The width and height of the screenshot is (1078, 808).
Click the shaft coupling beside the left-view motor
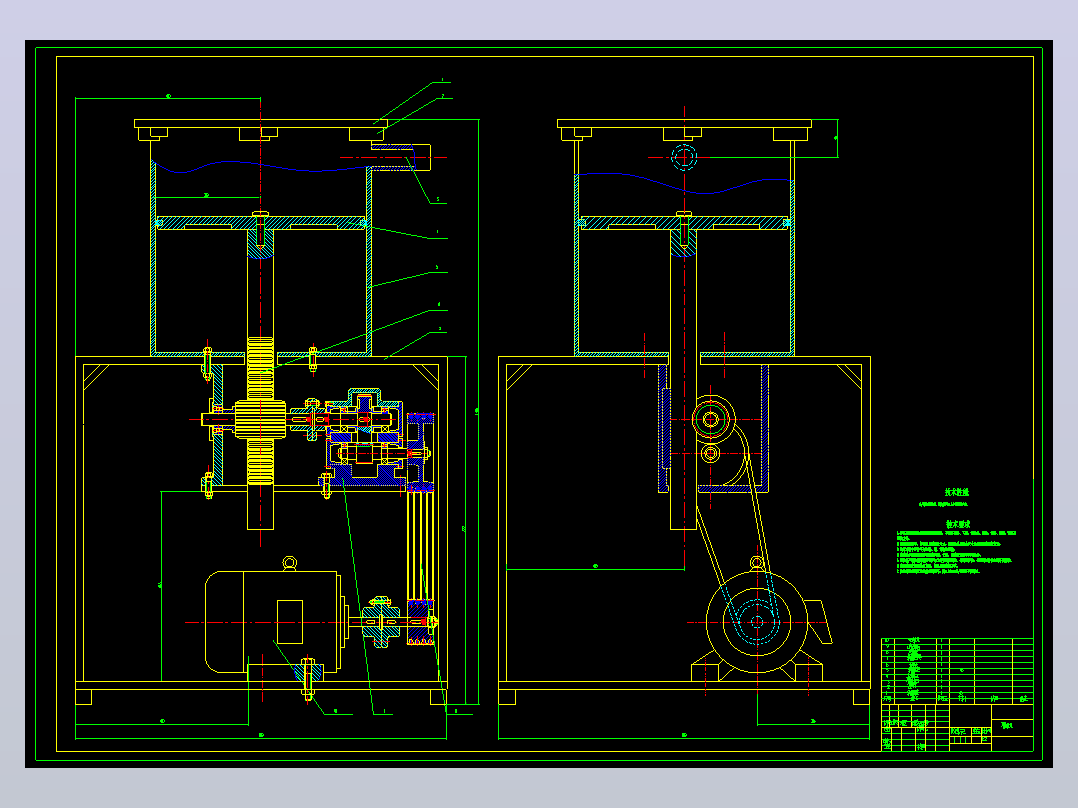point(381,622)
